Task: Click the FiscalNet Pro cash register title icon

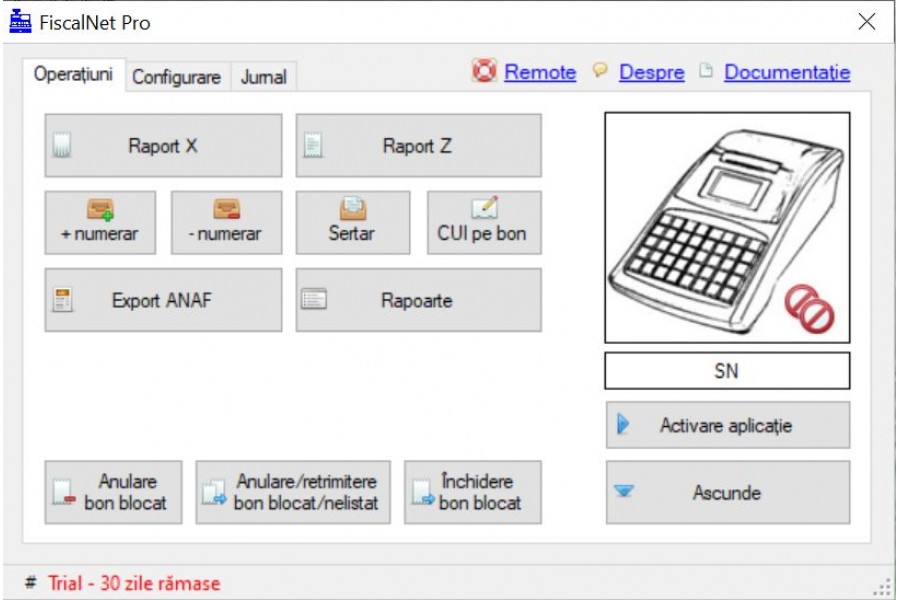Action: click(x=21, y=22)
